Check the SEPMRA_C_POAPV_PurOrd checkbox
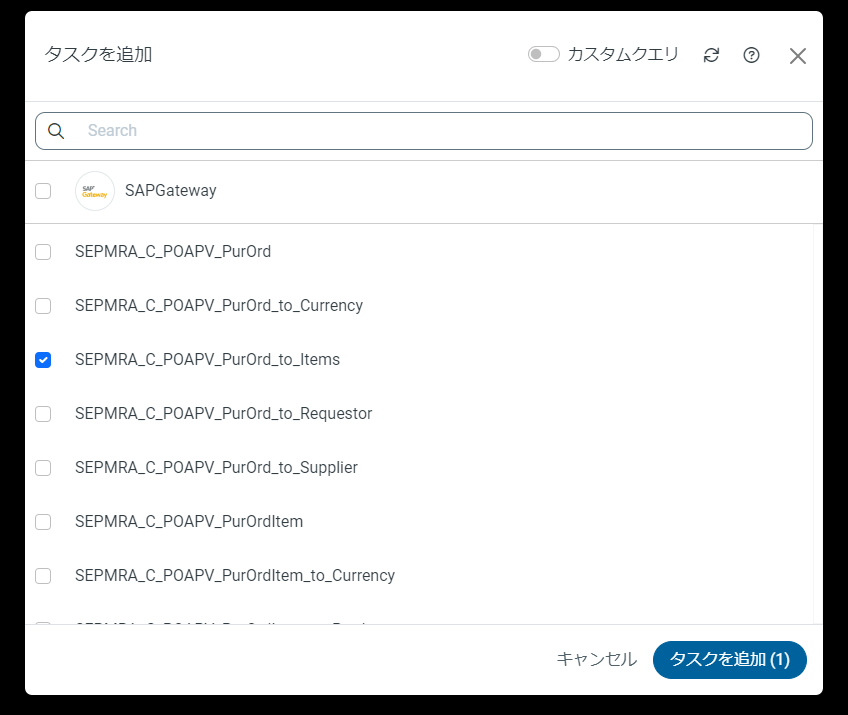Screen dimensions: 848x715 pos(43,252)
